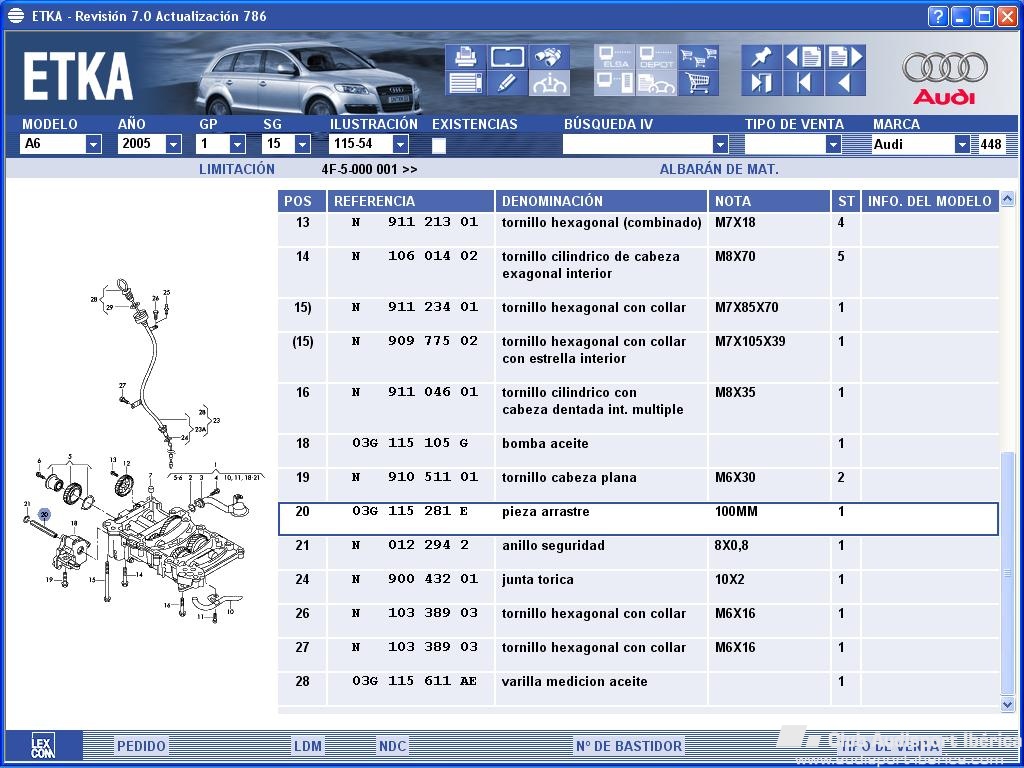Click the ETKA title bar app icon
Image resolution: width=1024 pixels, height=768 pixels.
click(x=16, y=16)
